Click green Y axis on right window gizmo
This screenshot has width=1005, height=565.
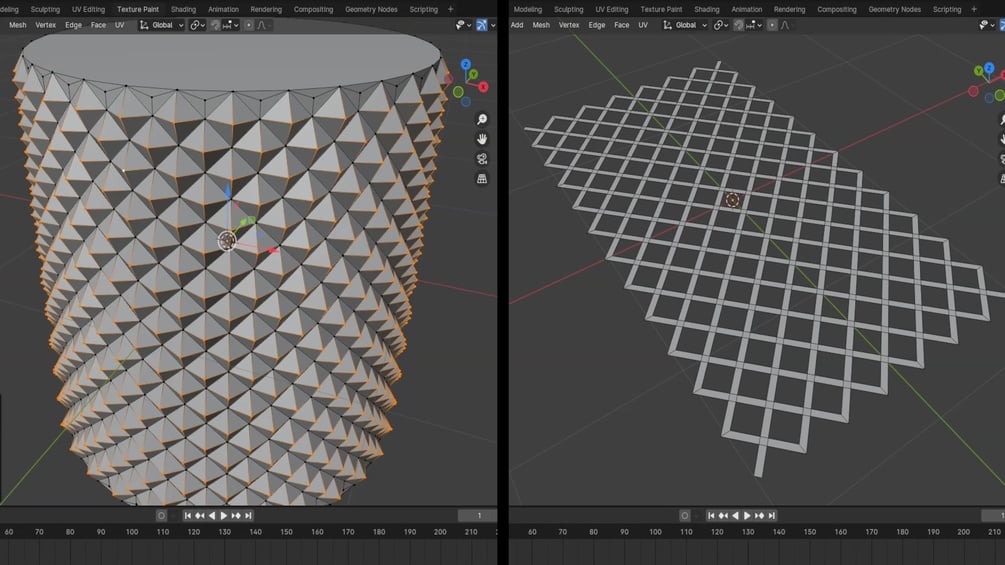979,71
